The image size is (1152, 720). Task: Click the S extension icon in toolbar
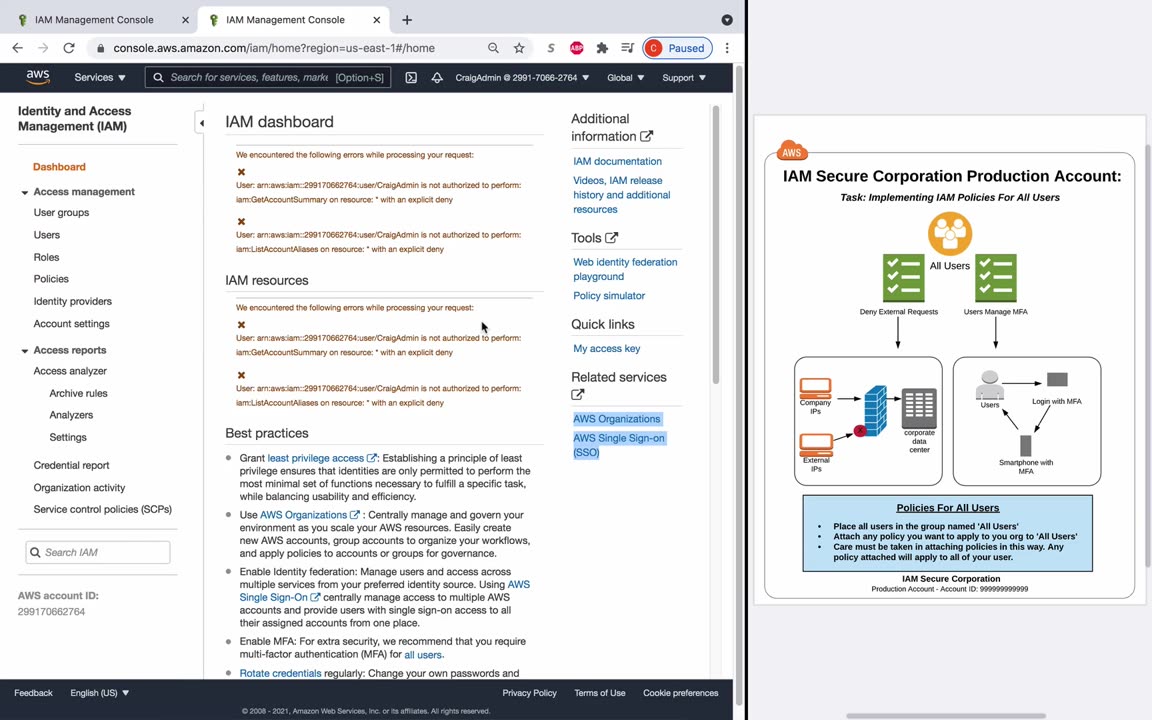point(551,48)
